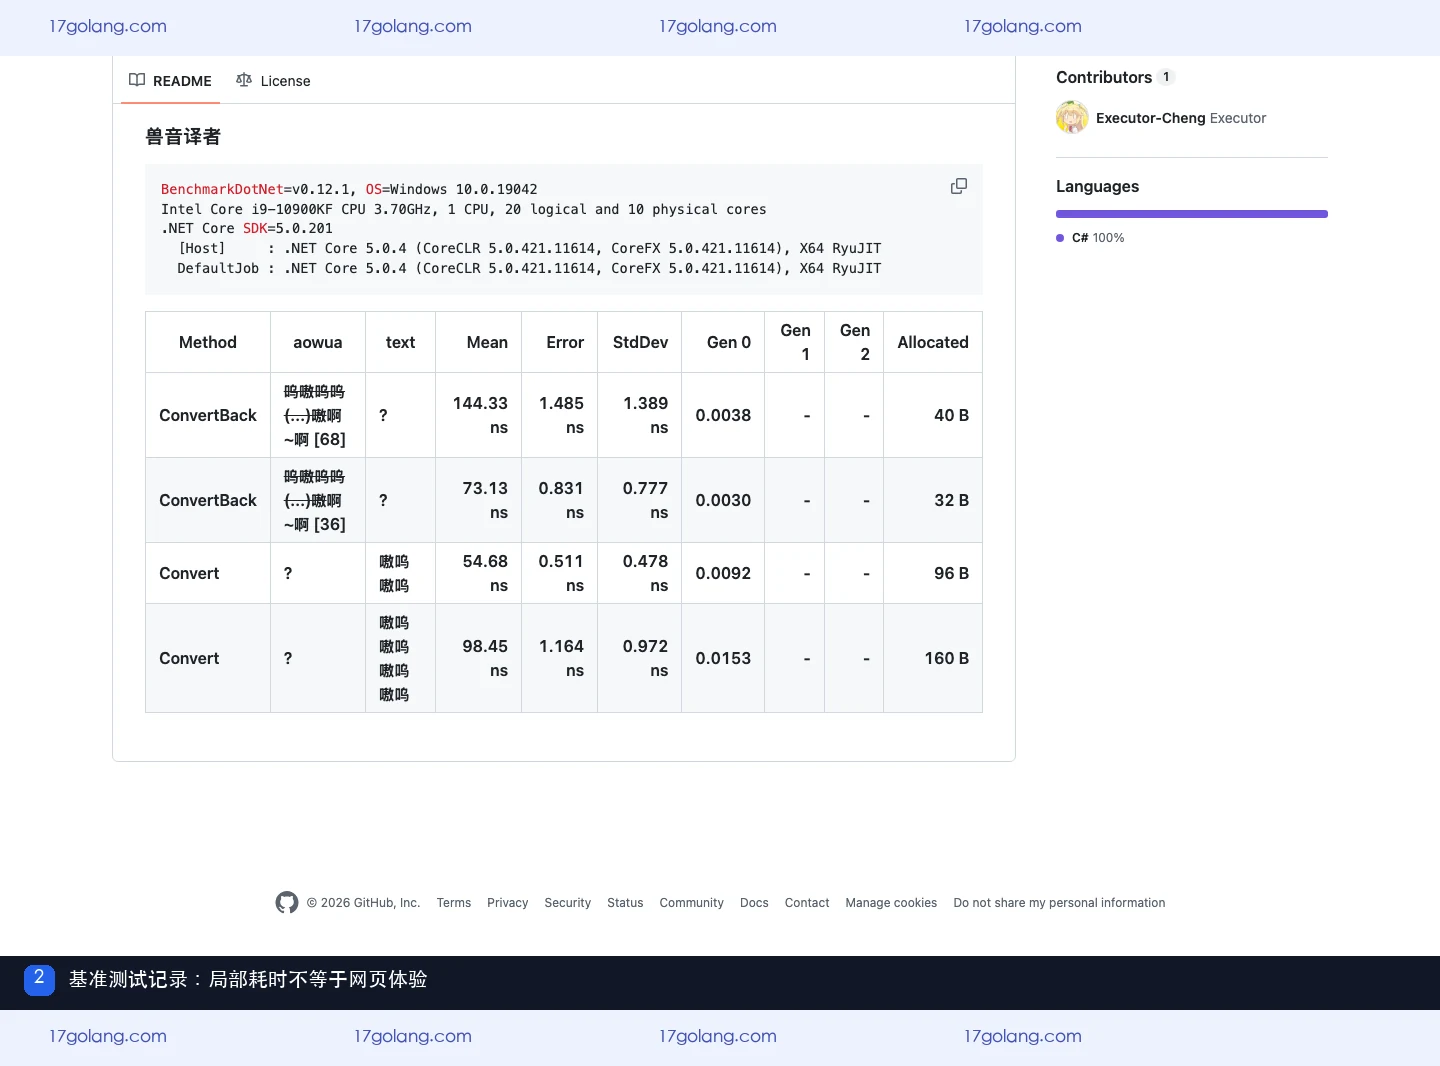Open the Security footer link
The image size is (1440, 1066).
point(568,903)
